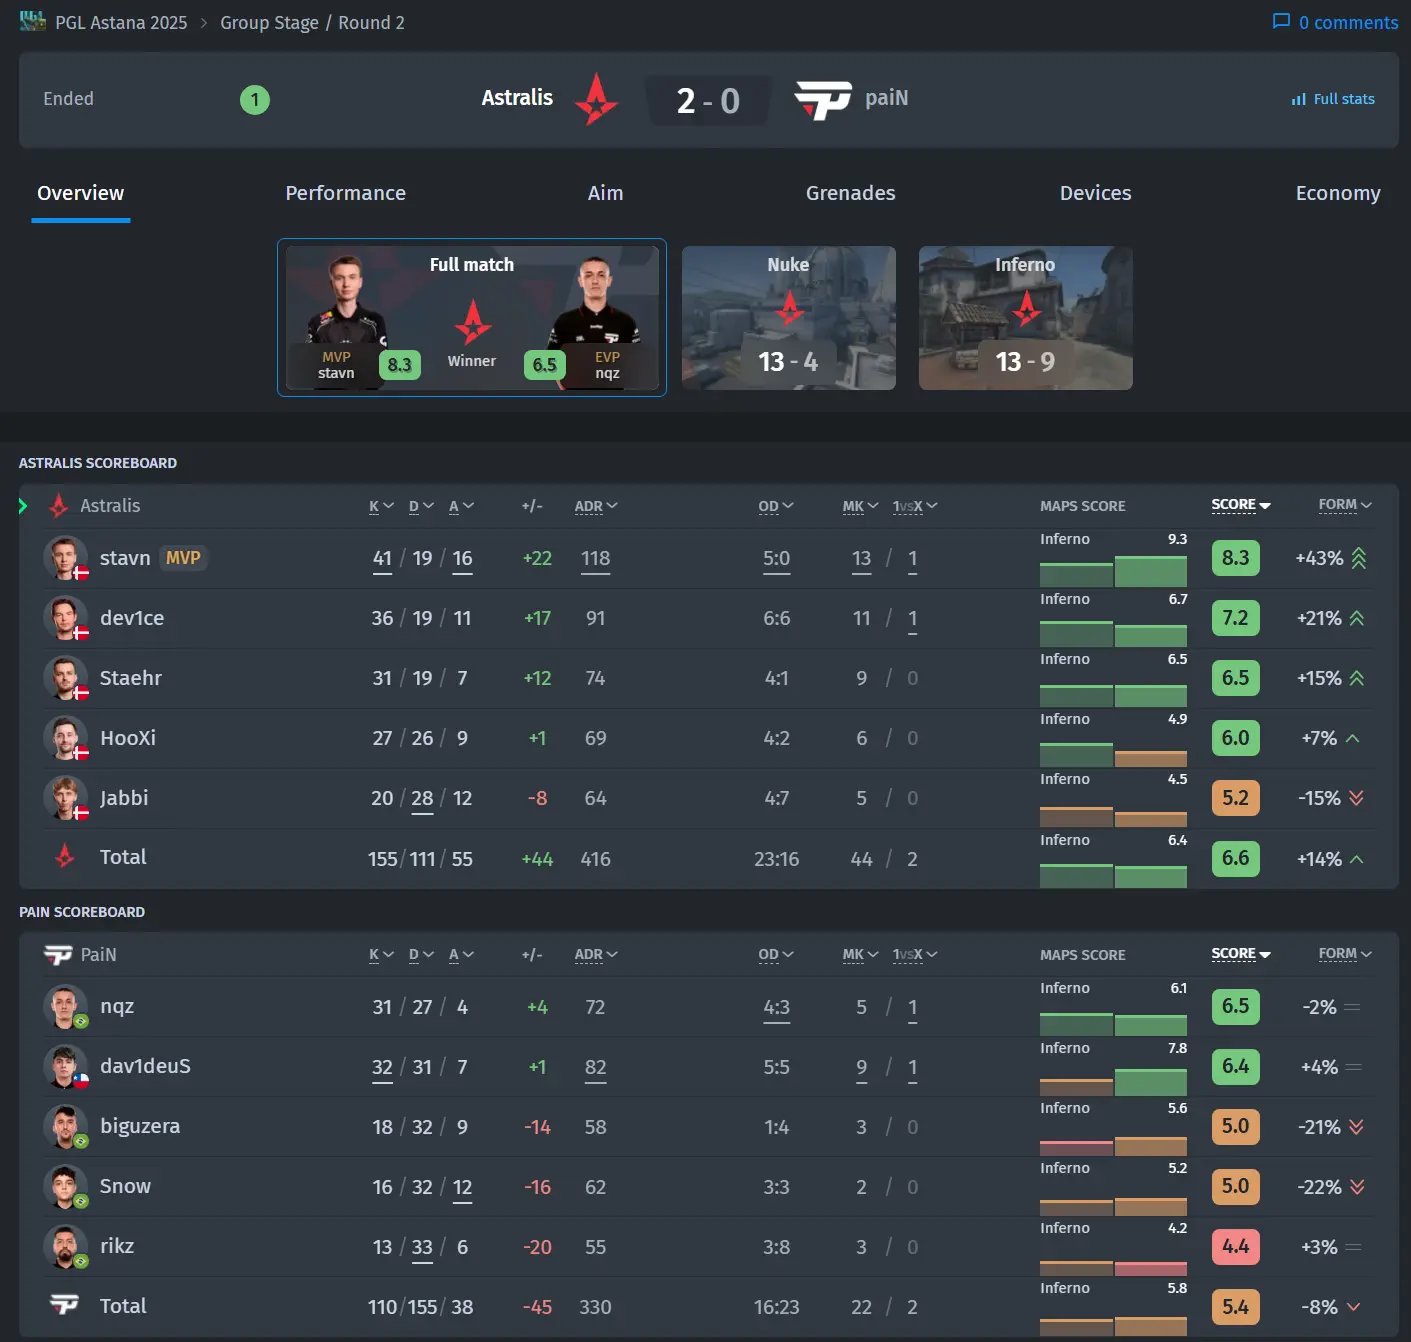Sort PaiN scoreboard by MK column
The image size is (1411, 1342).
click(860, 955)
